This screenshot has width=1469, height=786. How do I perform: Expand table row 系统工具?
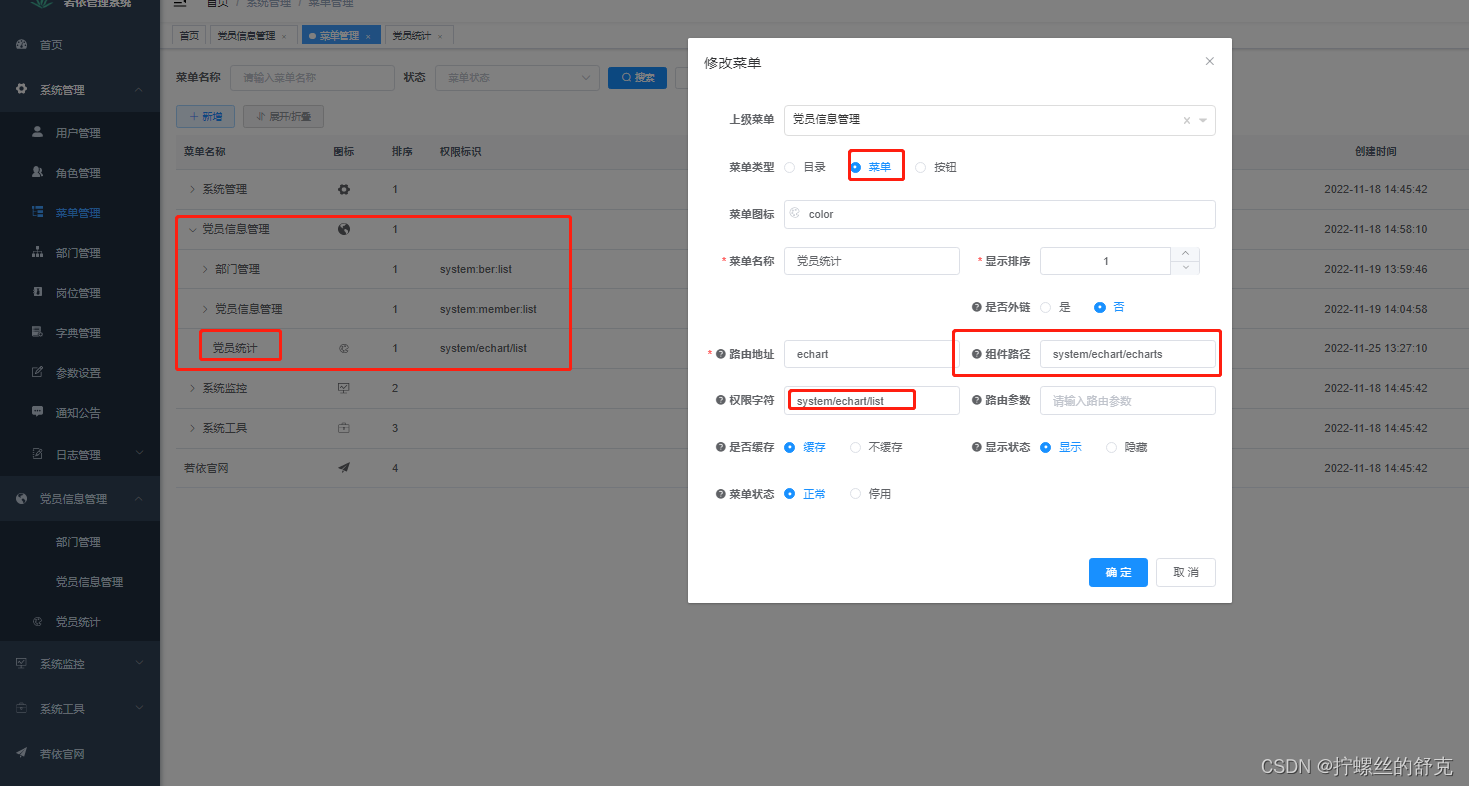[x=192, y=428]
